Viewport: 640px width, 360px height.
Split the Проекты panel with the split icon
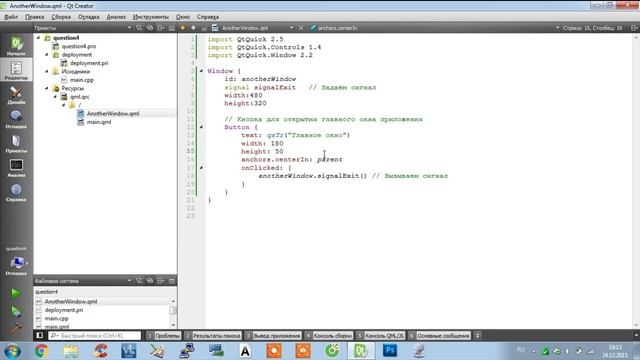(x=160, y=28)
